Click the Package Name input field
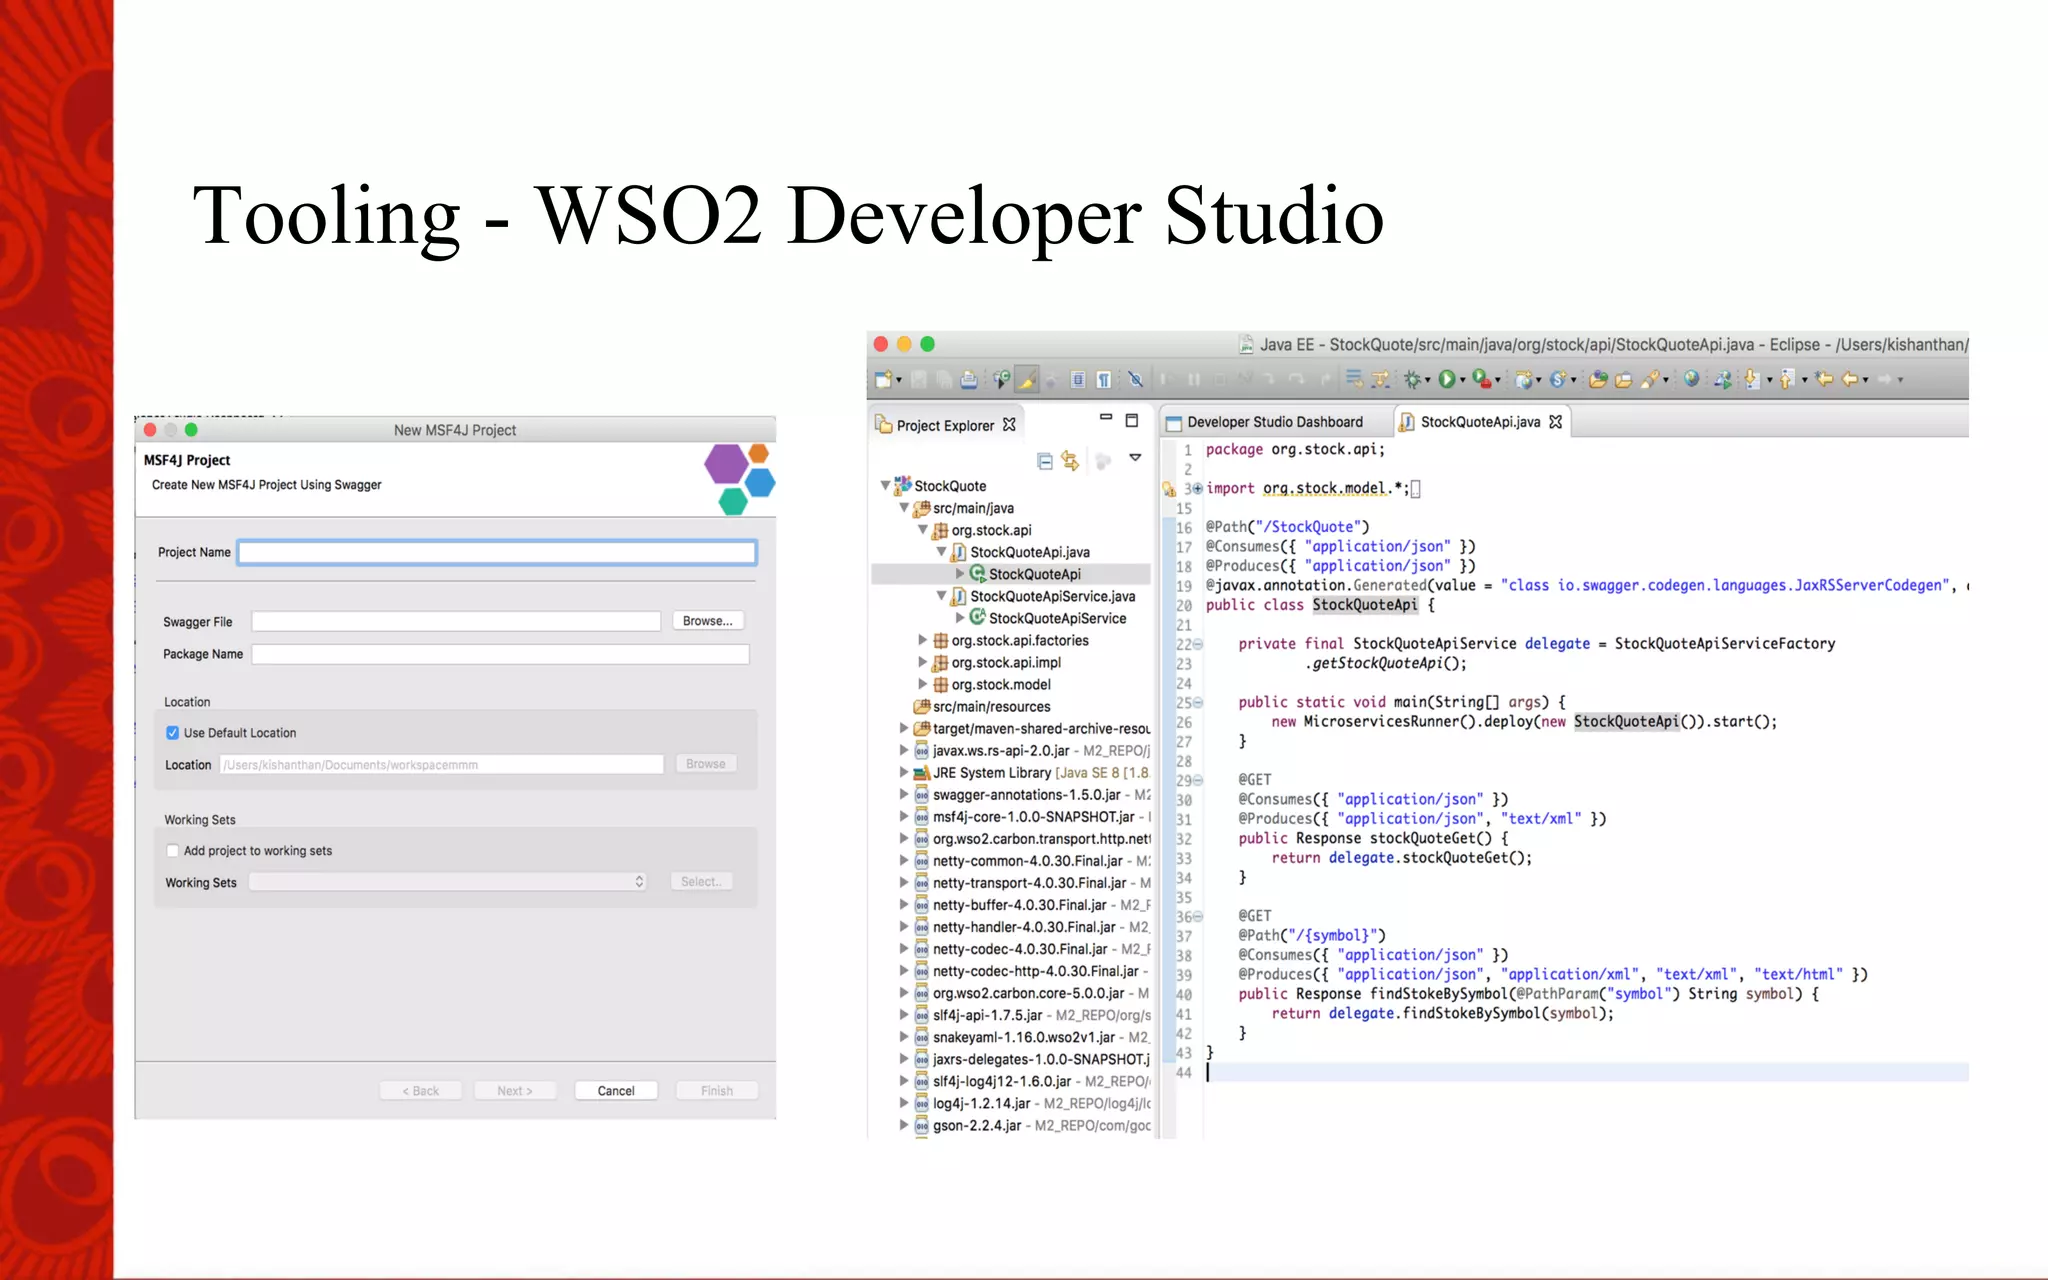Viewport: 2048px width, 1280px height. click(500, 654)
